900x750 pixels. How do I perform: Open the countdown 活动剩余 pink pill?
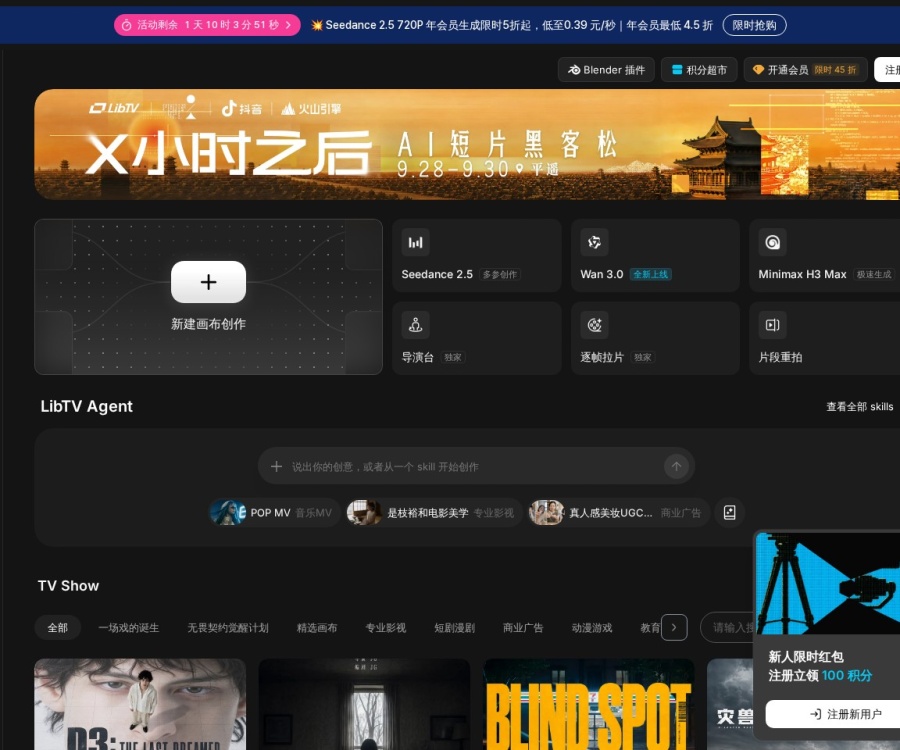point(207,25)
